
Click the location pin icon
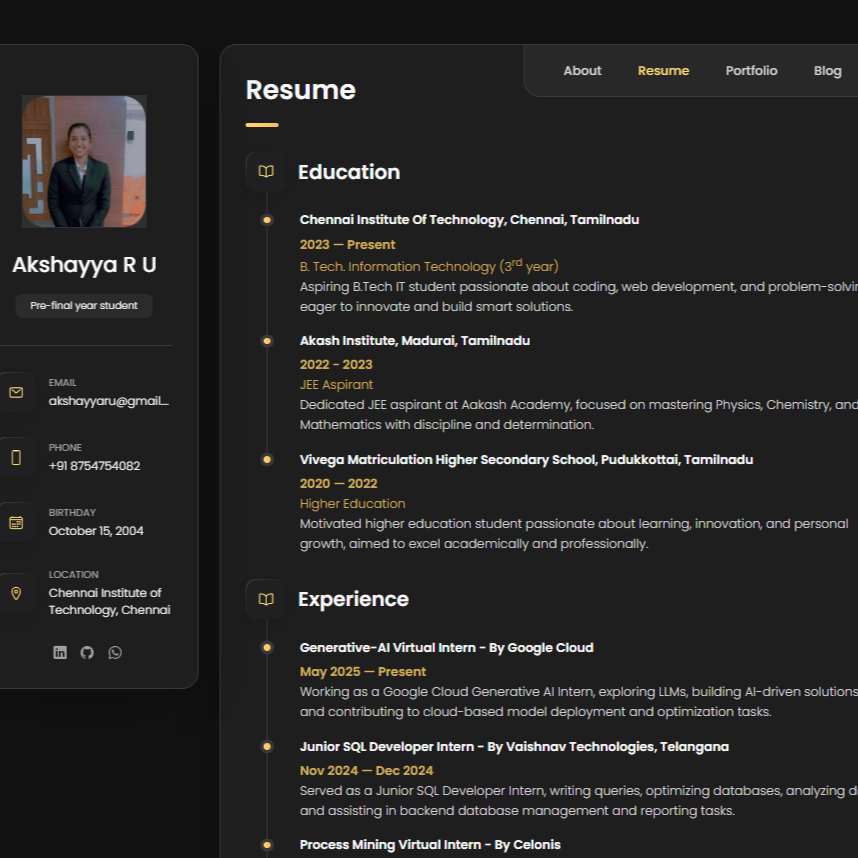16,593
